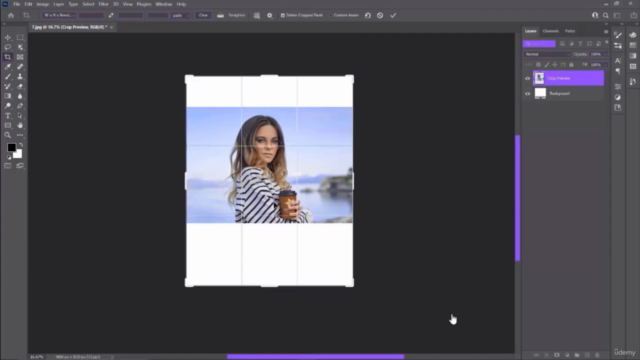Screen dimensions: 640x360
Task: Toggle Content-Aware checkbox
Action: (331, 16)
